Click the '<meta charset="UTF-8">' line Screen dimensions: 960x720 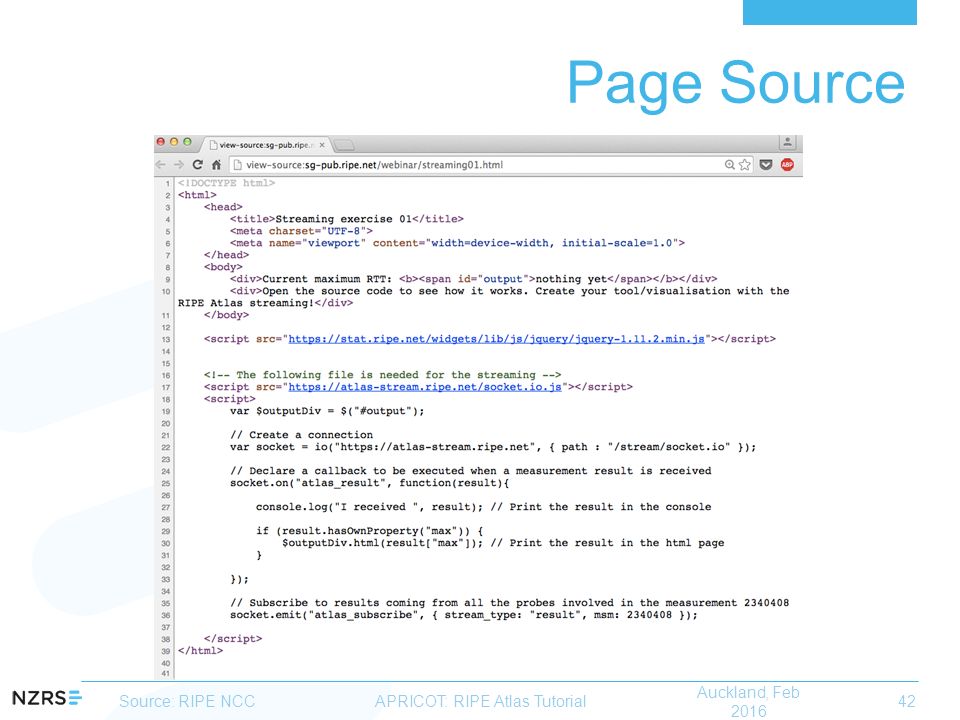pyautogui.click(x=301, y=231)
